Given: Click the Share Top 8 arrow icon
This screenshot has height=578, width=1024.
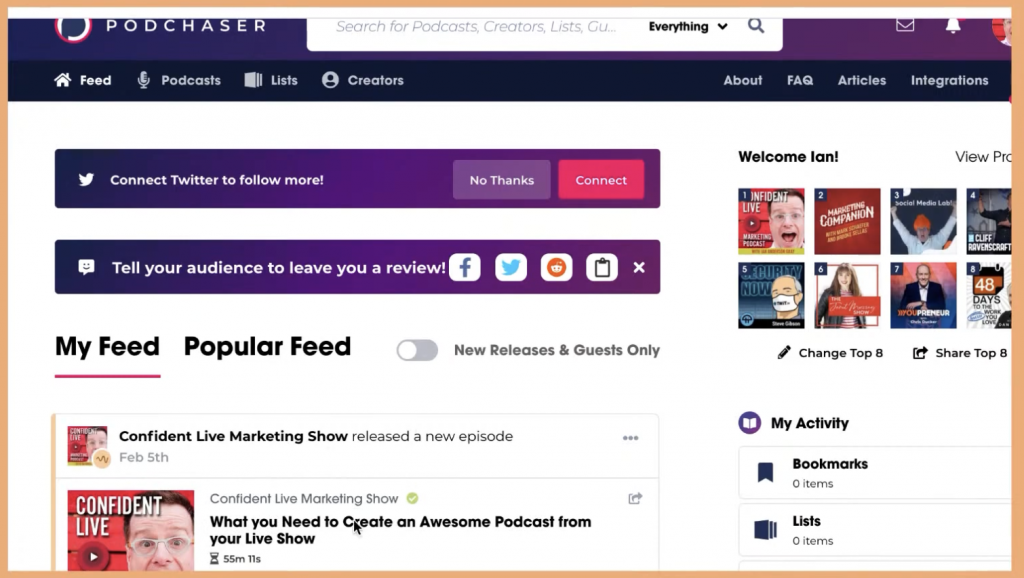Looking at the screenshot, I should (x=920, y=353).
